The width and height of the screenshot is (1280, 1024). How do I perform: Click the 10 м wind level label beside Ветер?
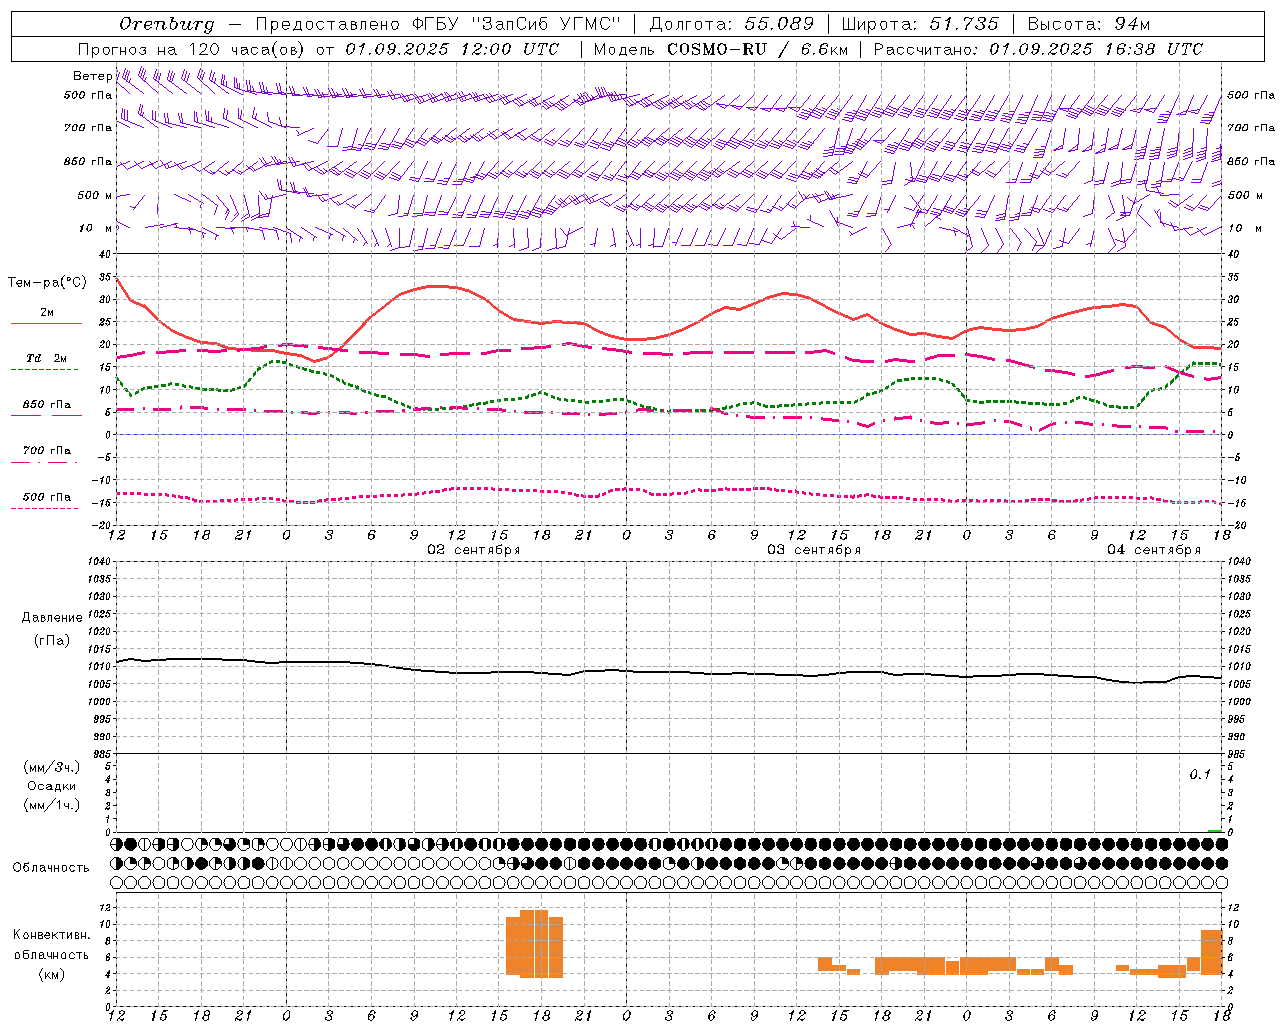click(95, 228)
